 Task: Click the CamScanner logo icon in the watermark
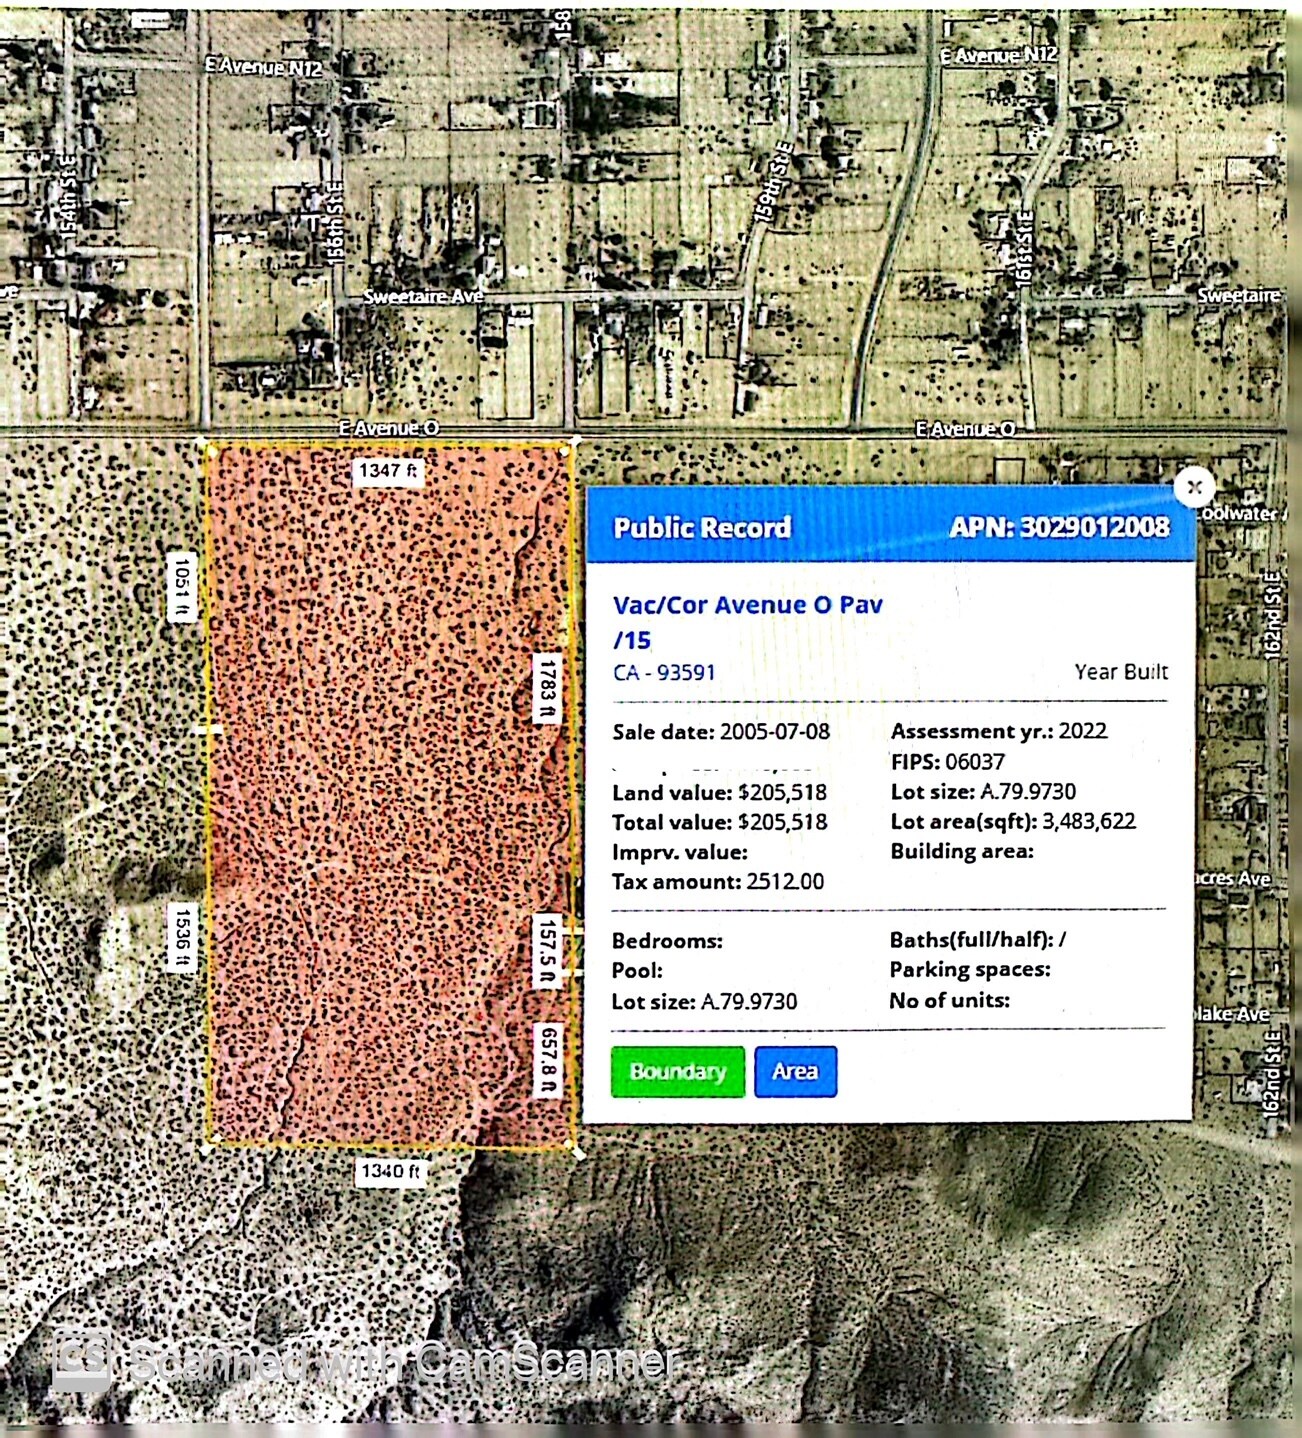coord(82,1360)
